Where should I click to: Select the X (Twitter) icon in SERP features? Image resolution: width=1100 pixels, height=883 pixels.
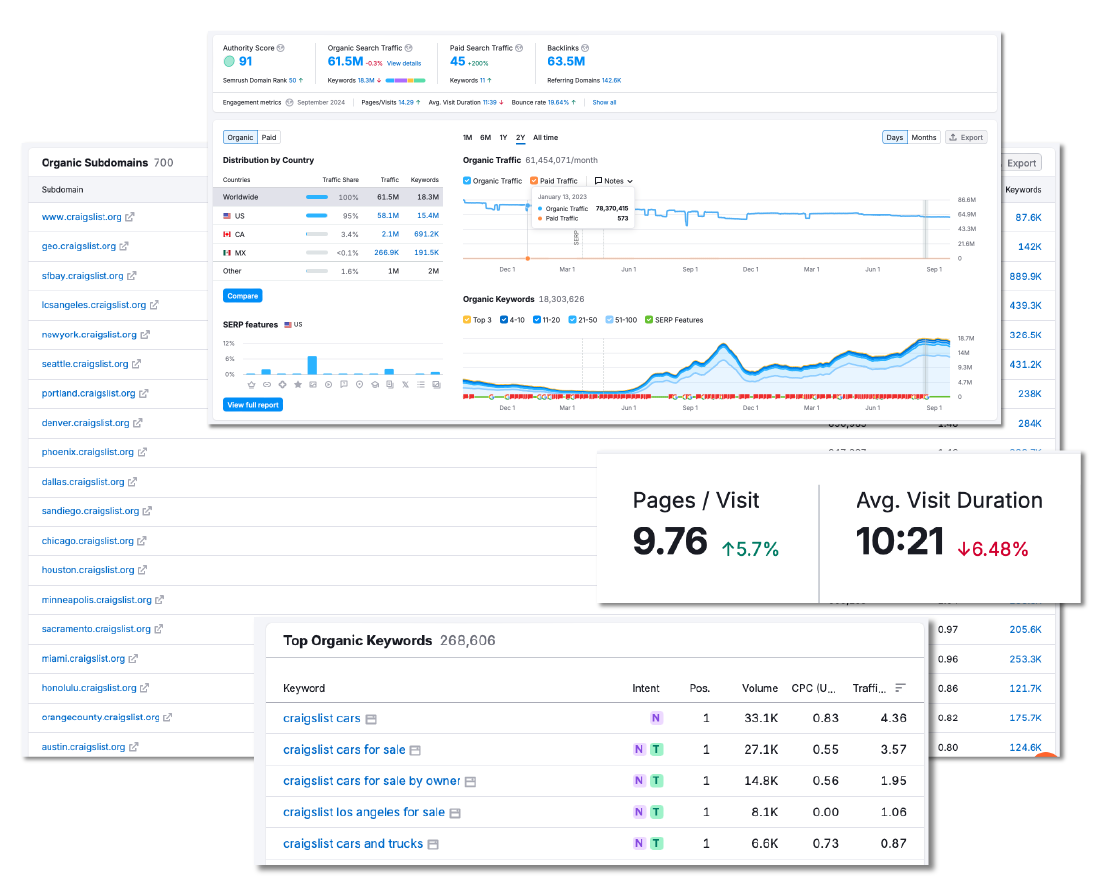tap(405, 384)
